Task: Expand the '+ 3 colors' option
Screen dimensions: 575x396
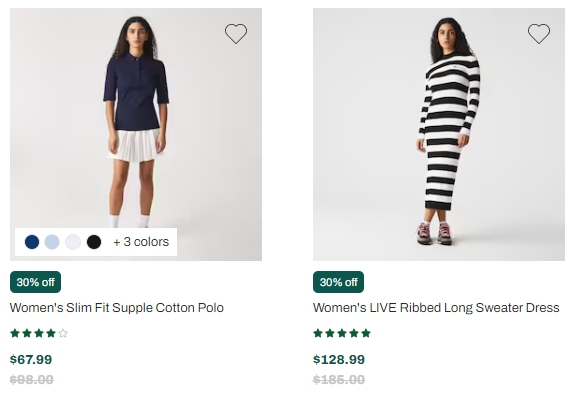Action: pyautogui.click(x=141, y=242)
